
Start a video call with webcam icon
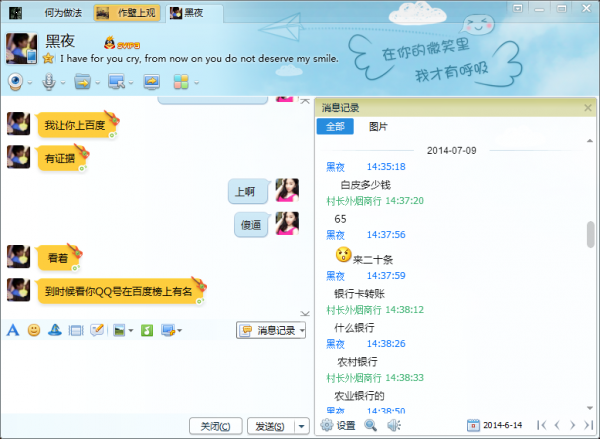point(15,82)
